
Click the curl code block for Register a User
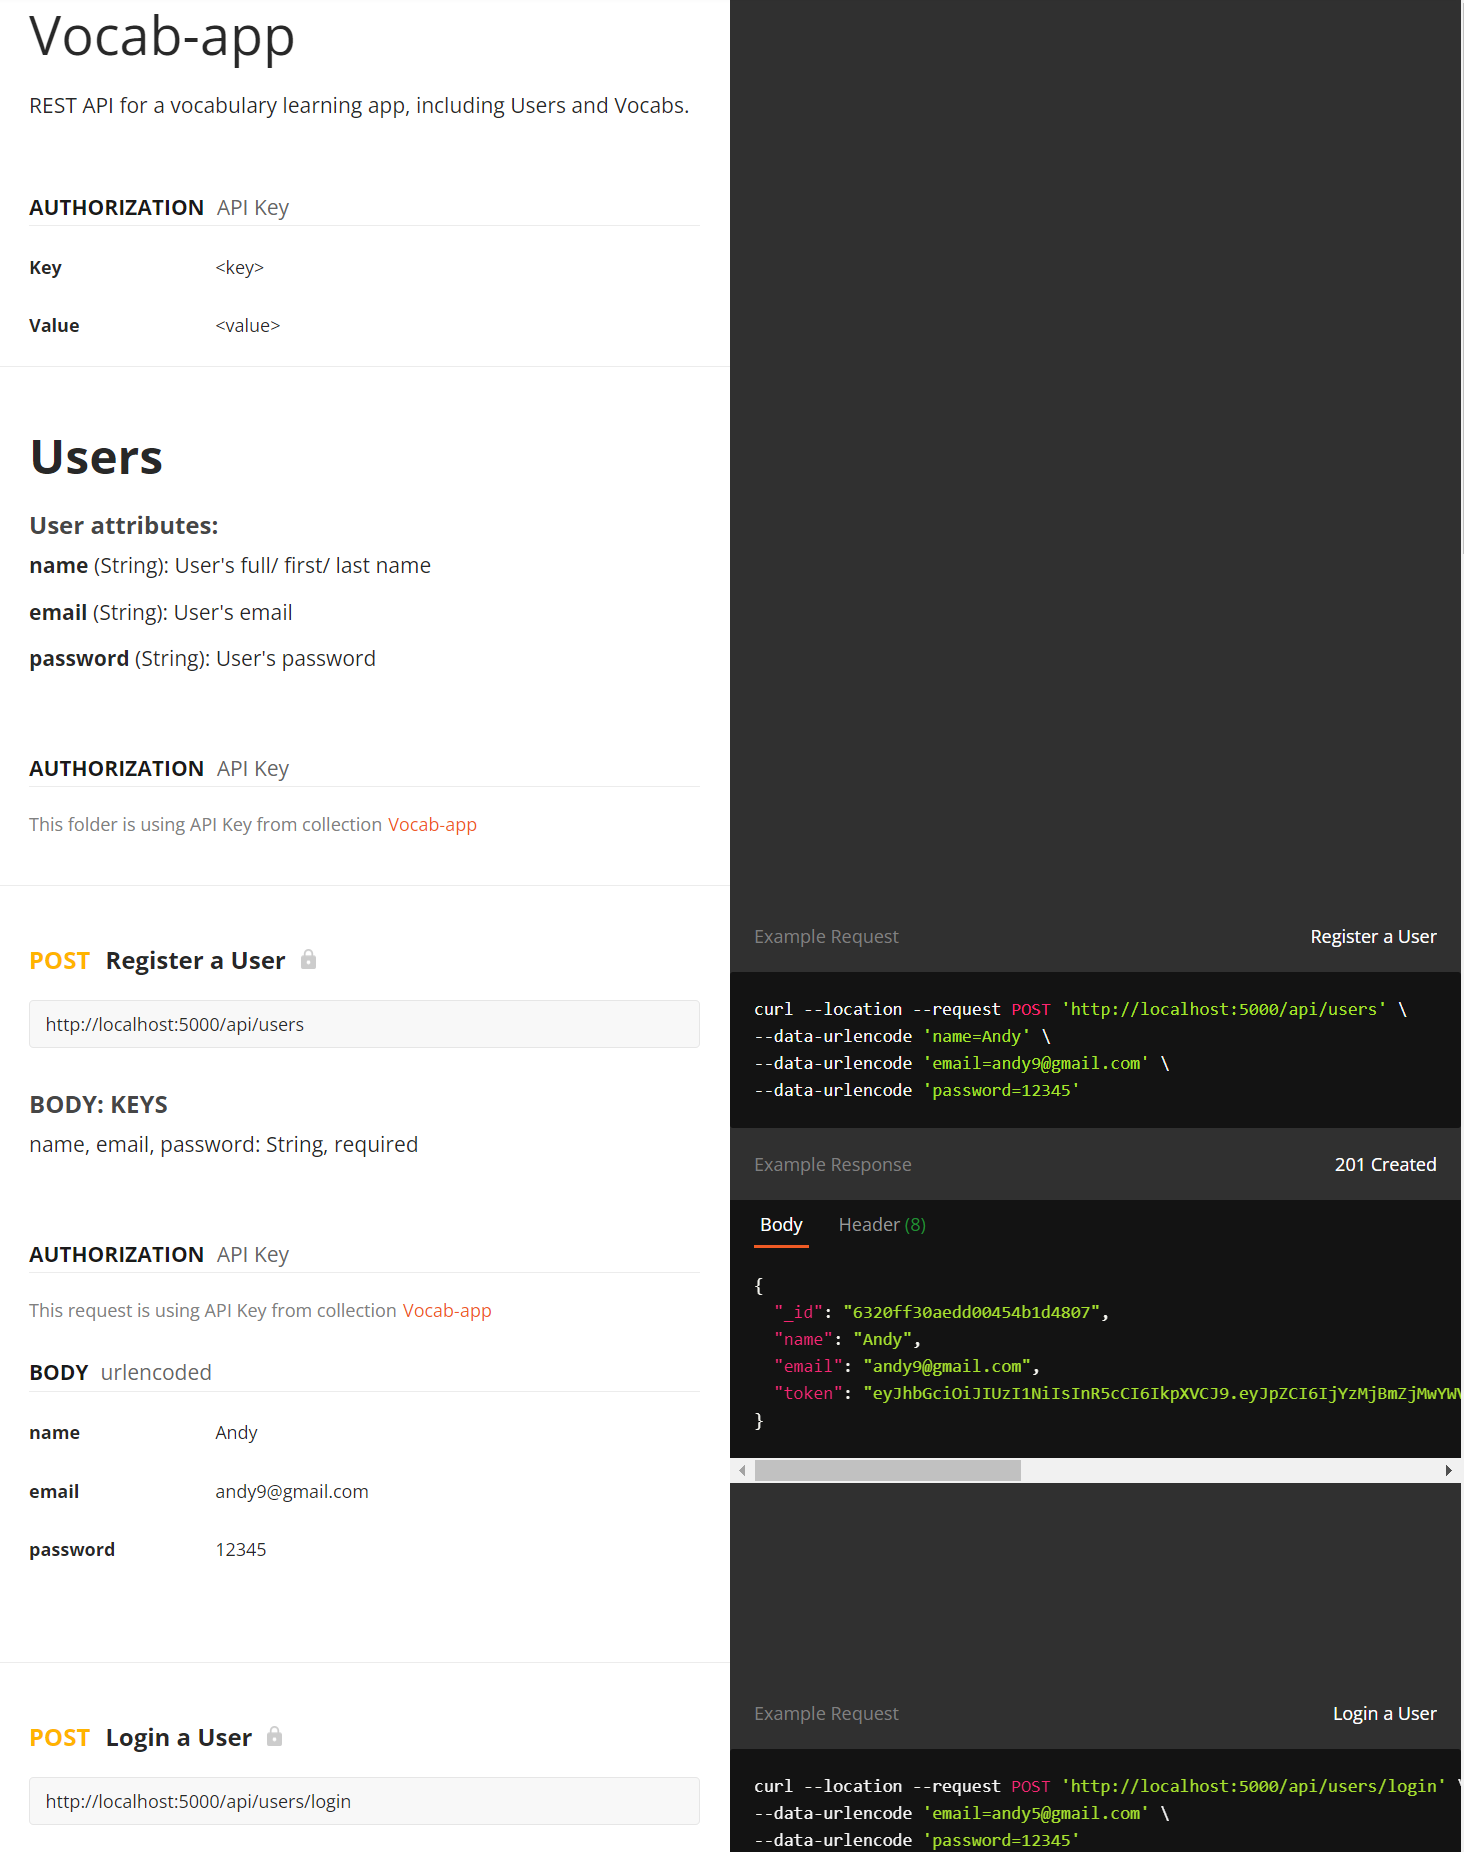coord(1096,1050)
